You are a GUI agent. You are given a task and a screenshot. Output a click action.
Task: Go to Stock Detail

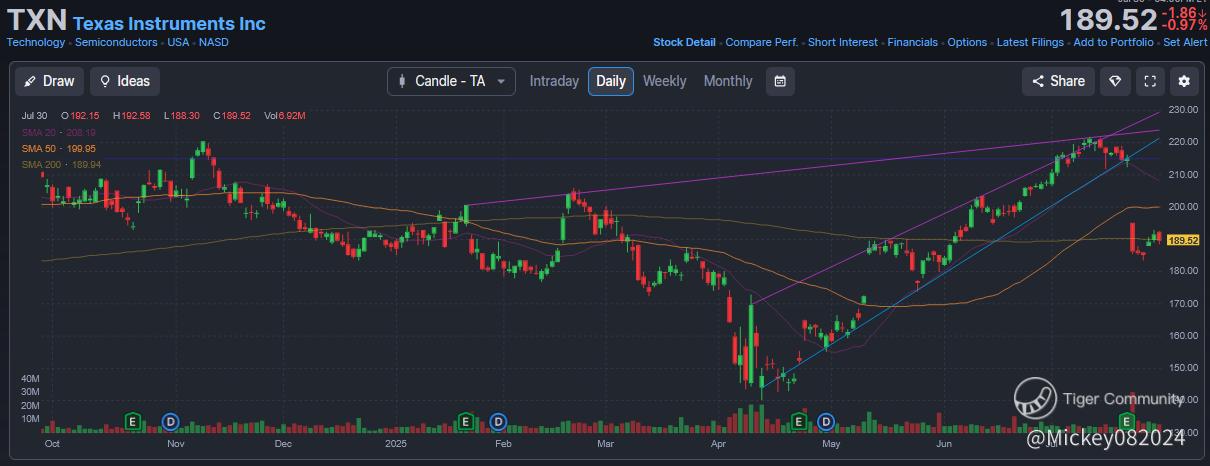[x=684, y=42]
